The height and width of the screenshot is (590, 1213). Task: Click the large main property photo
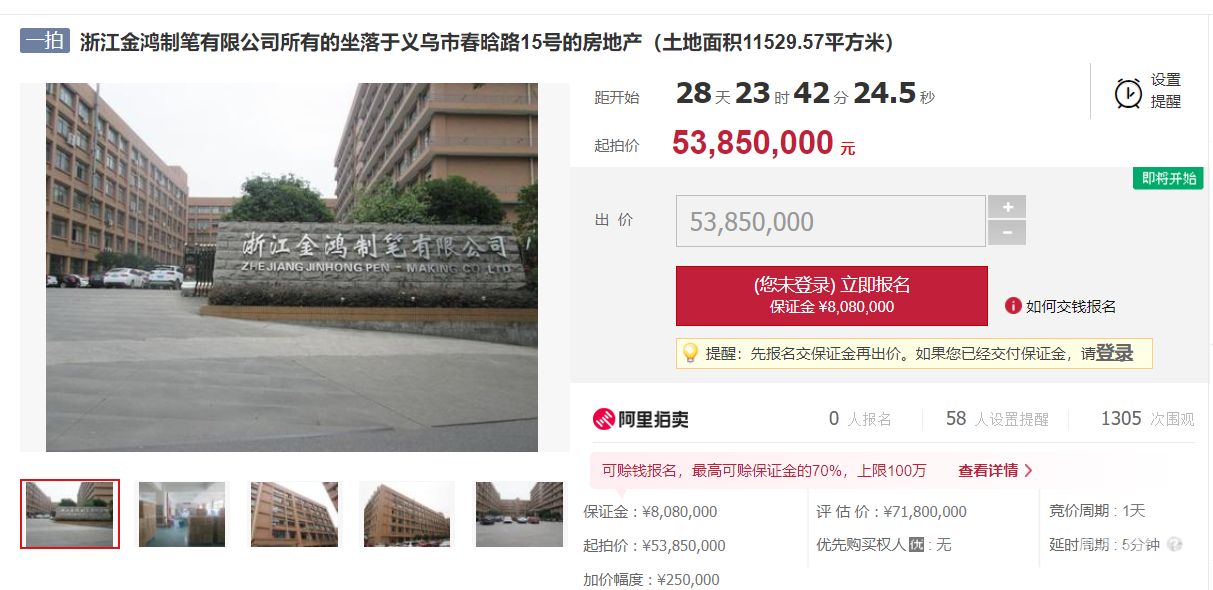tap(292, 267)
